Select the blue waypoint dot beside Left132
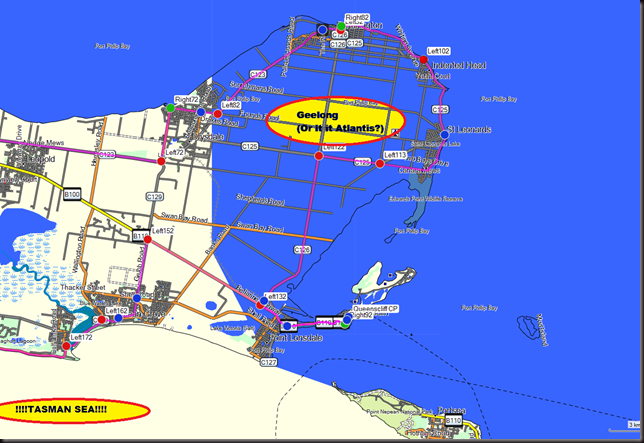This screenshot has height=443, width=644. point(264,301)
